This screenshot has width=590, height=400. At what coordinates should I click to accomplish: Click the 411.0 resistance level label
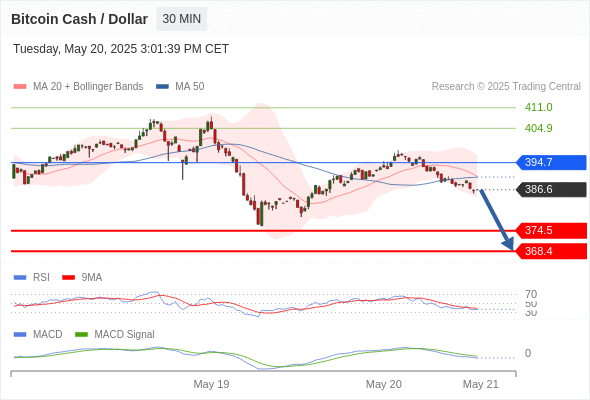click(538, 107)
